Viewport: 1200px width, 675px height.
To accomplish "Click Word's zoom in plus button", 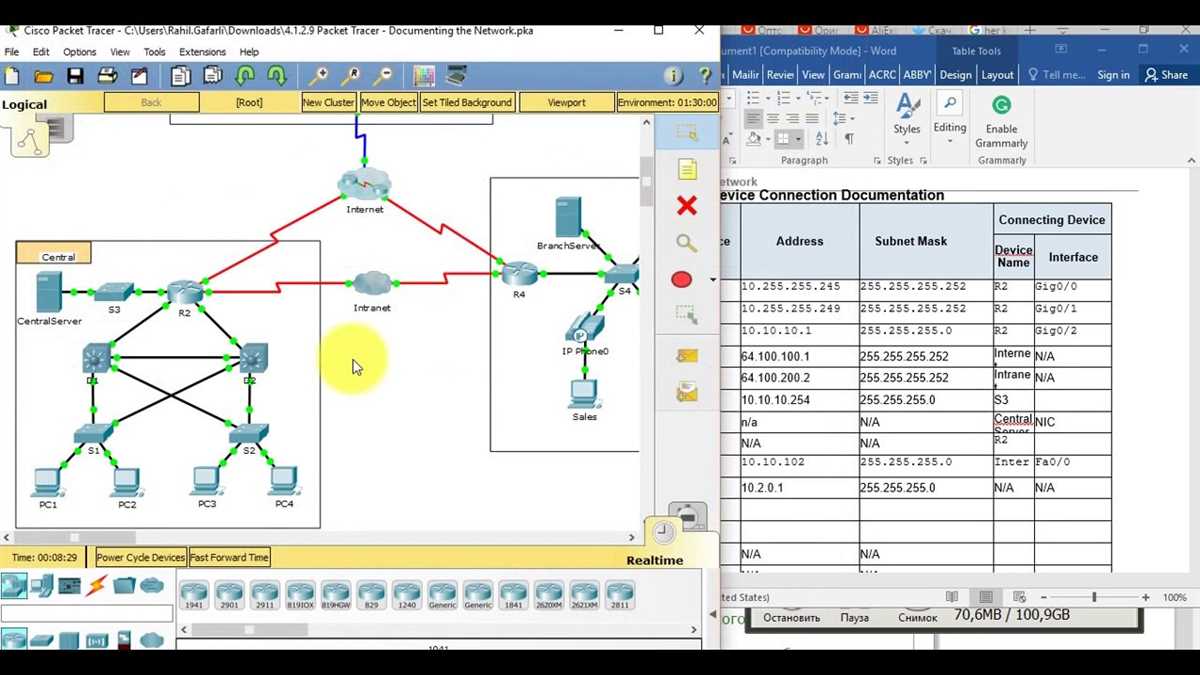I will (1146, 597).
